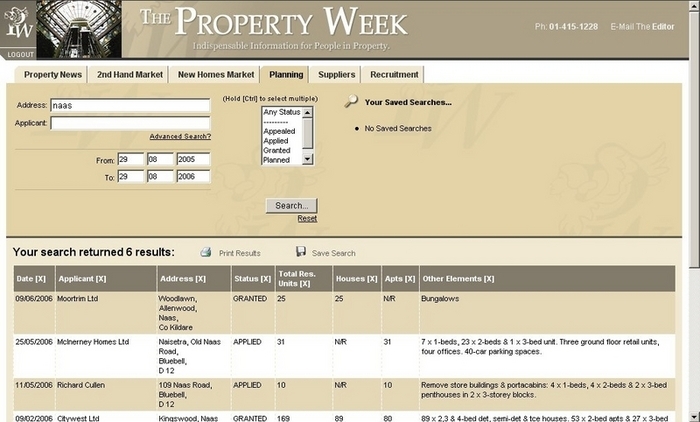Click the To day field
Image resolution: width=700 pixels, height=422 pixels.
click(x=131, y=176)
